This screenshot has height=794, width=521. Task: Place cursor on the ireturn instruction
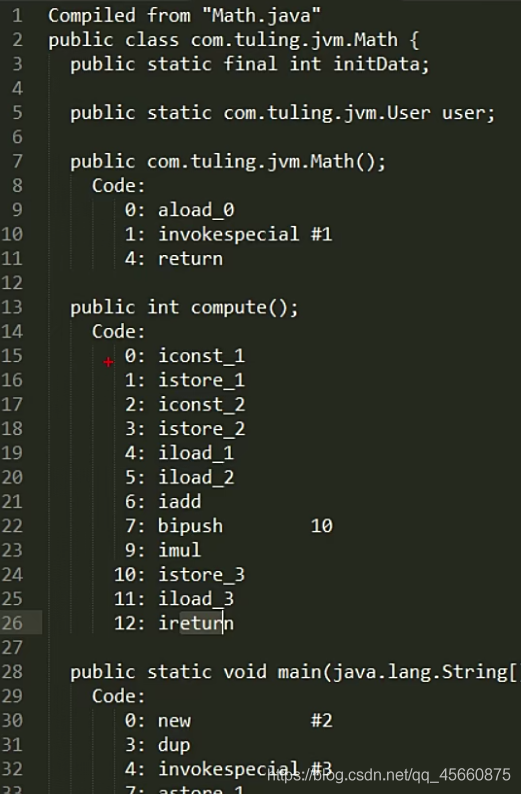click(x=196, y=623)
